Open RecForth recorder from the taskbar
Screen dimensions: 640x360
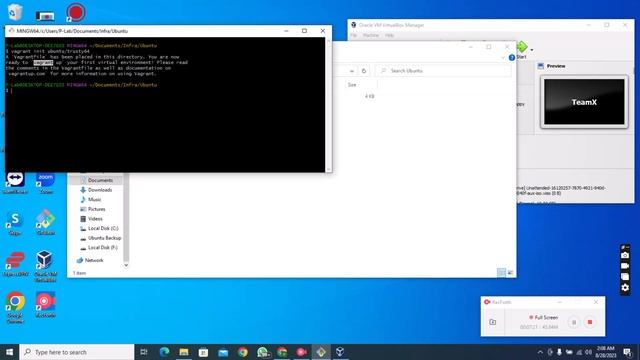click(x=302, y=352)
